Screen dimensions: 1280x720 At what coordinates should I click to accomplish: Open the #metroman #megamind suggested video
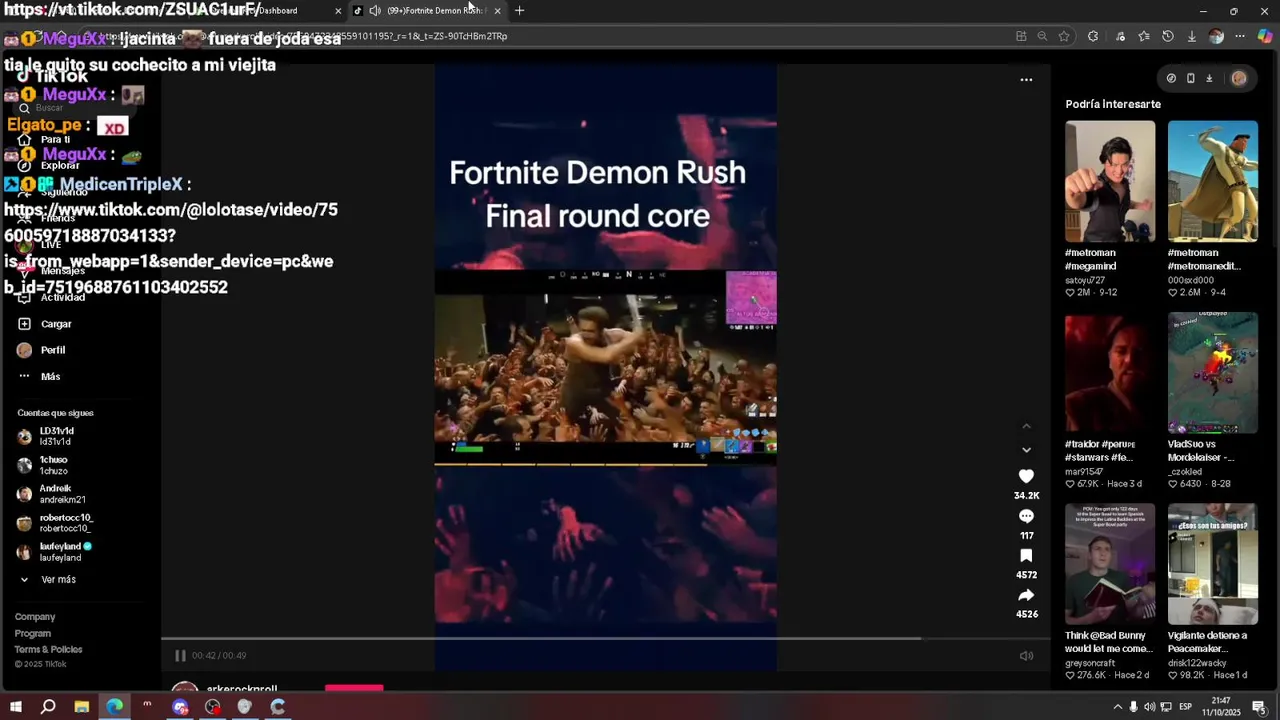tap(1110, 182)
